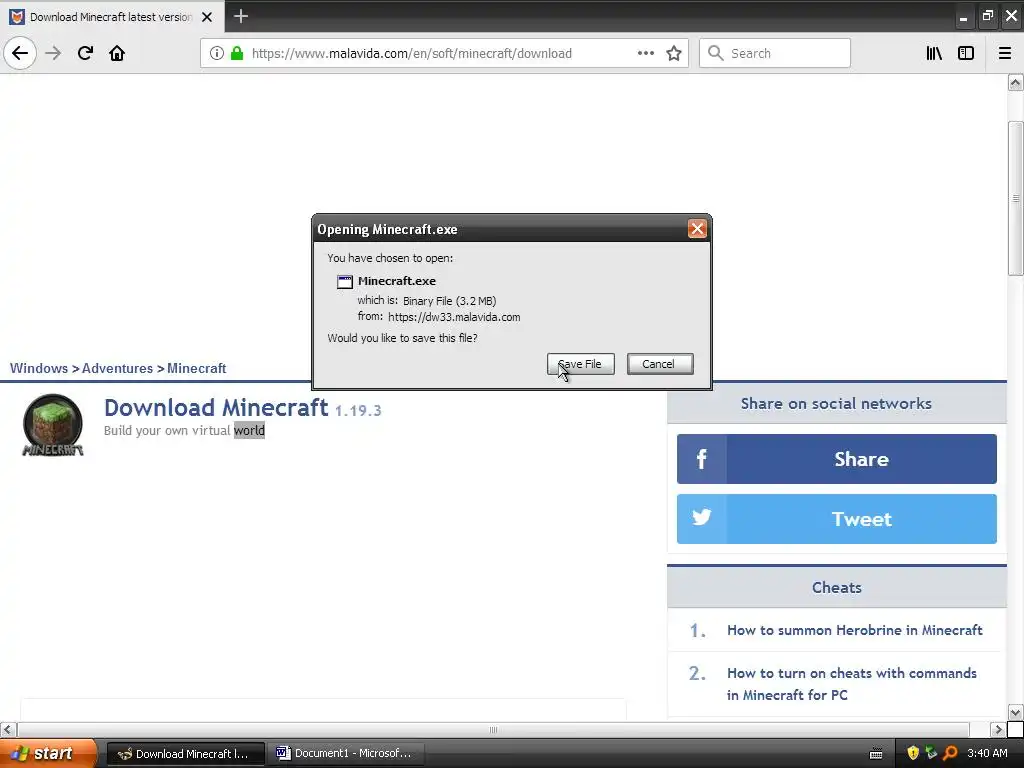Click the yellow security shield tray icon
The width and height of the screenshot is (1024, 768).
[x=912, y=754]
